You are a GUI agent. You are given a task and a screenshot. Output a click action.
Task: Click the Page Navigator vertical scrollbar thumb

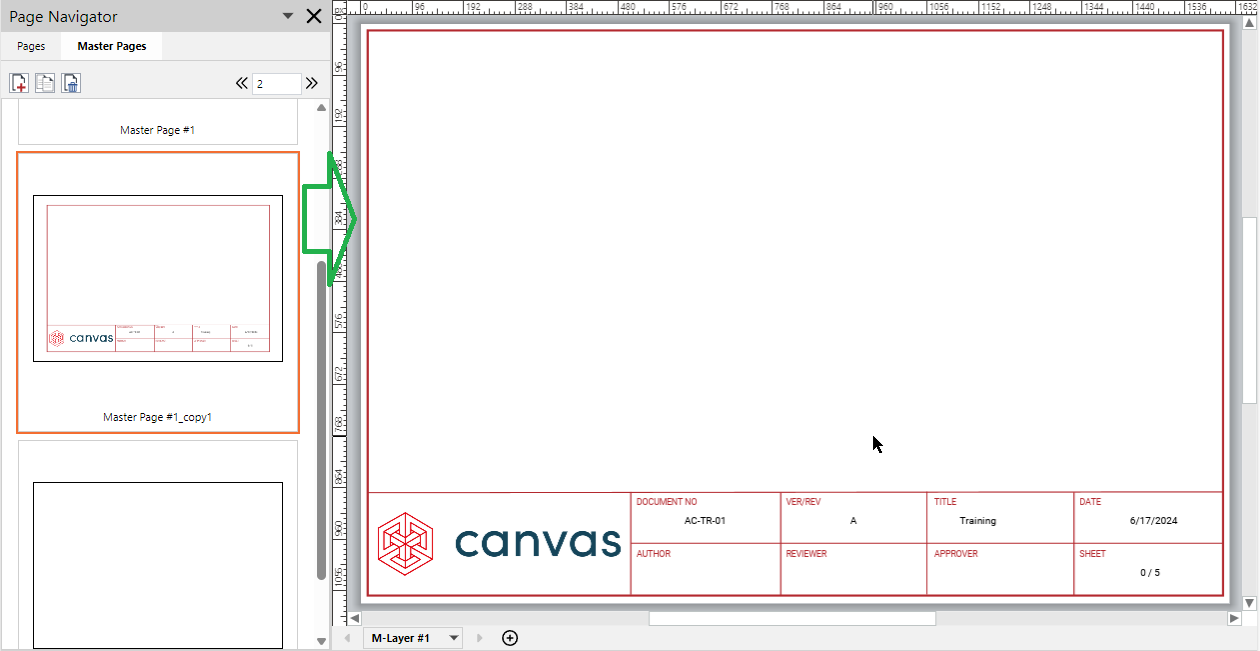click(321, 420)
